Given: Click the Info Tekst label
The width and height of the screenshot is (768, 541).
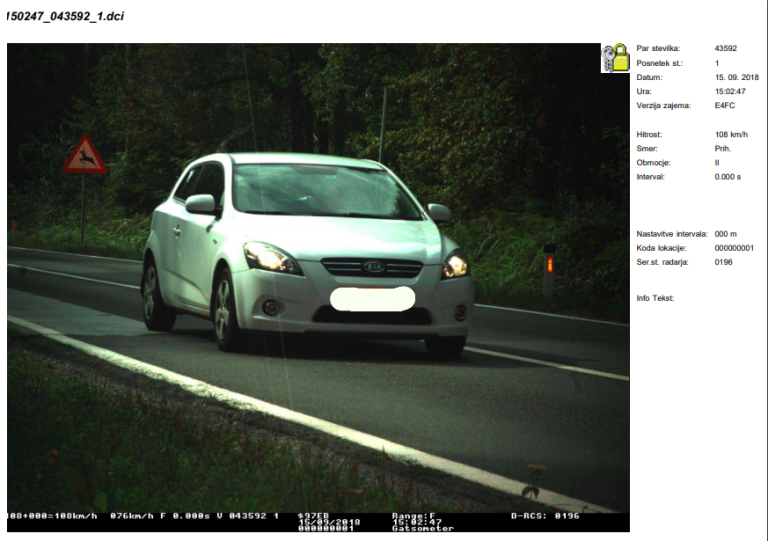Looking at the screenshot, I should (x=656, y=298).
